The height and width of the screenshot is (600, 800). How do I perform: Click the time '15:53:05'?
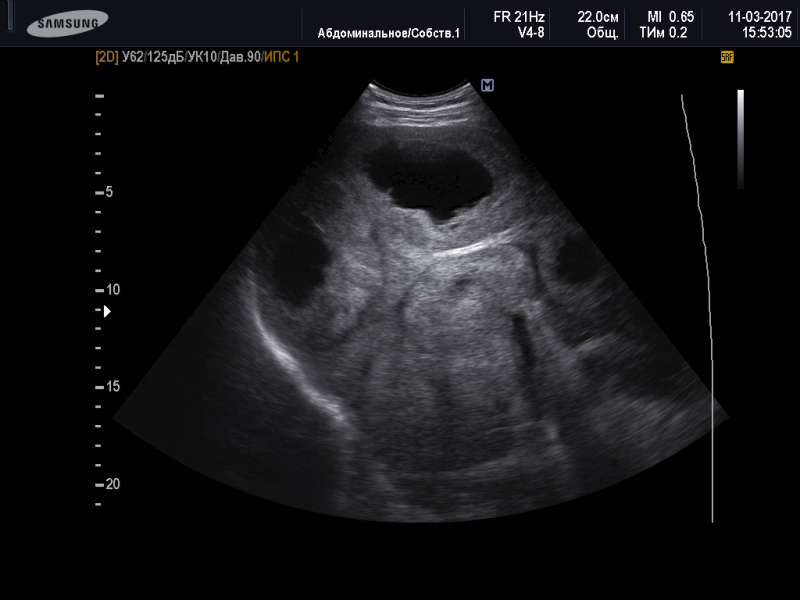point(767,33)
